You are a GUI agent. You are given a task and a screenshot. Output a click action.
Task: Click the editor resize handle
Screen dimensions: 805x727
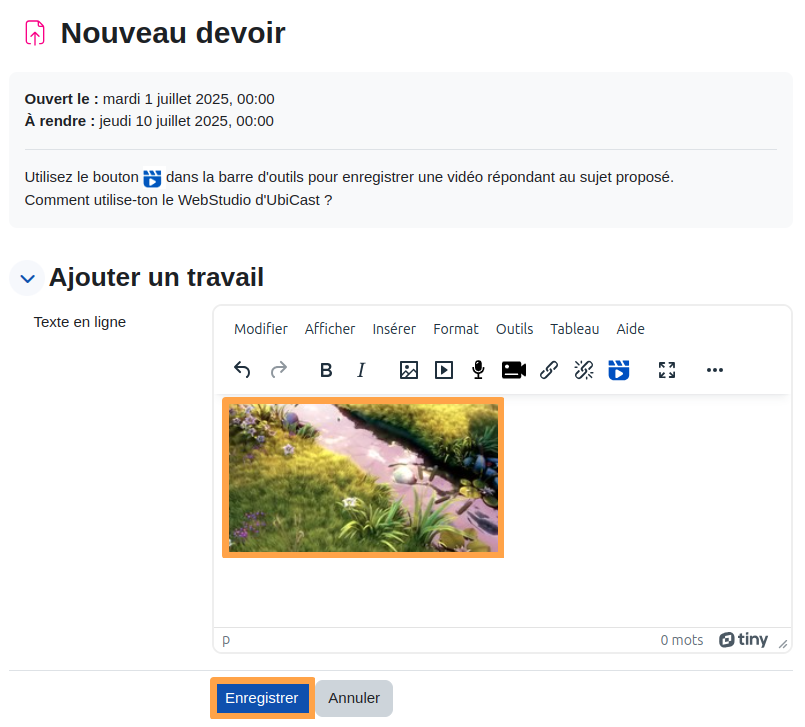pos(783,644)
